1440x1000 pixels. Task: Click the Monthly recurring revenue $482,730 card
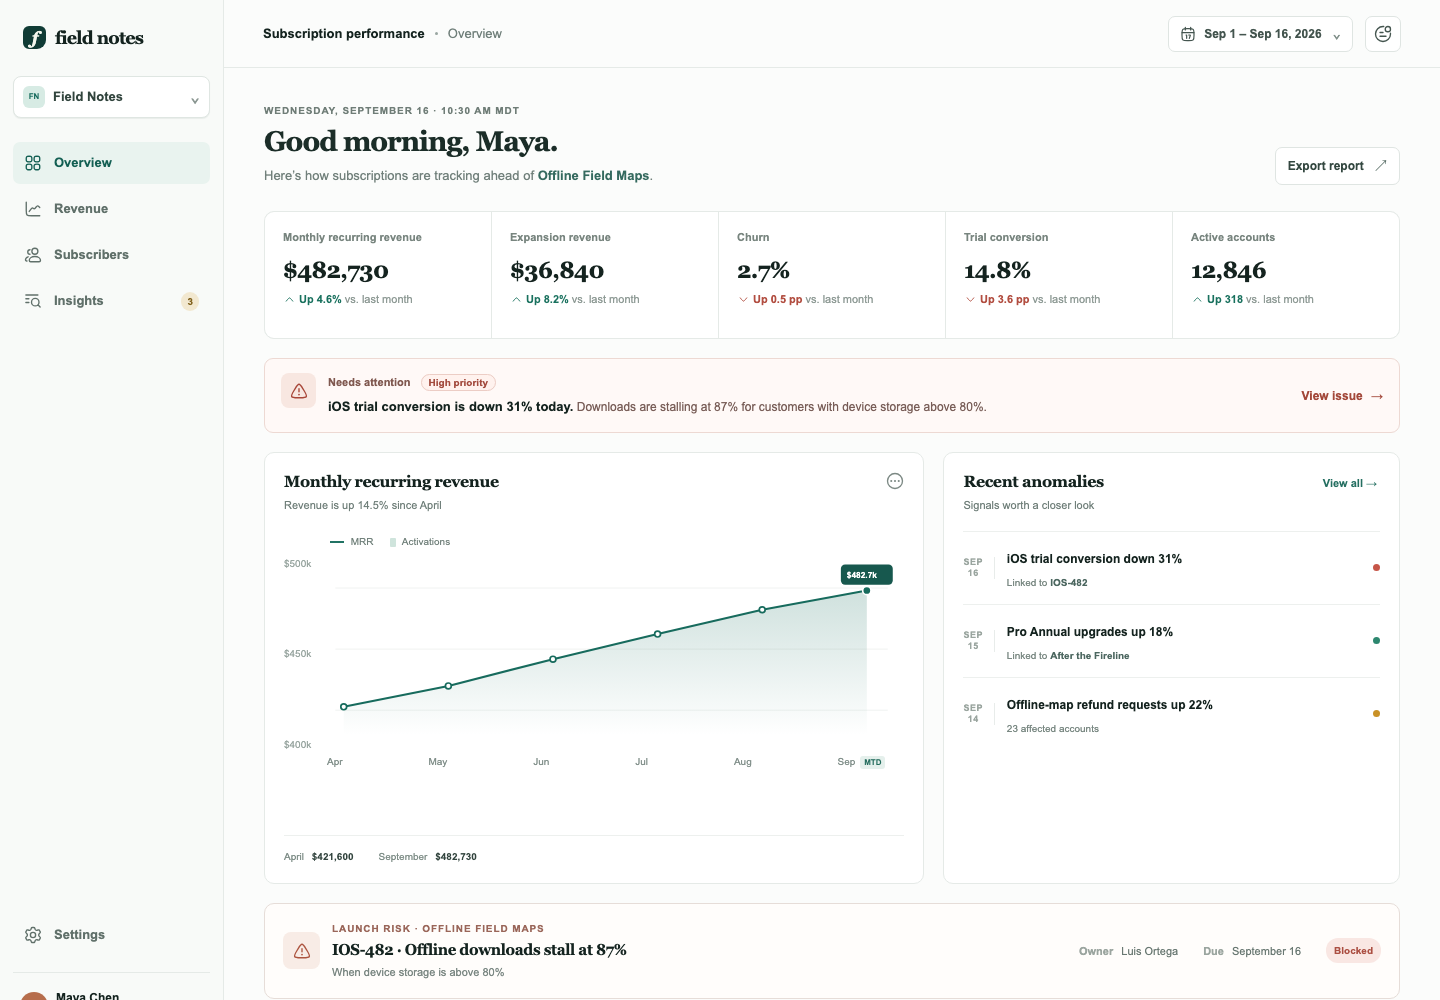coord(378,275)
